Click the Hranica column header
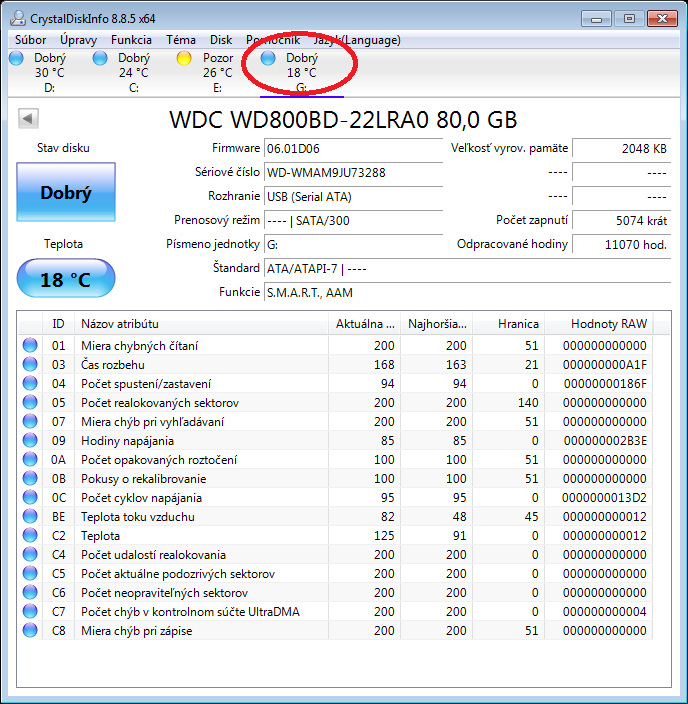 pos(508,324)
